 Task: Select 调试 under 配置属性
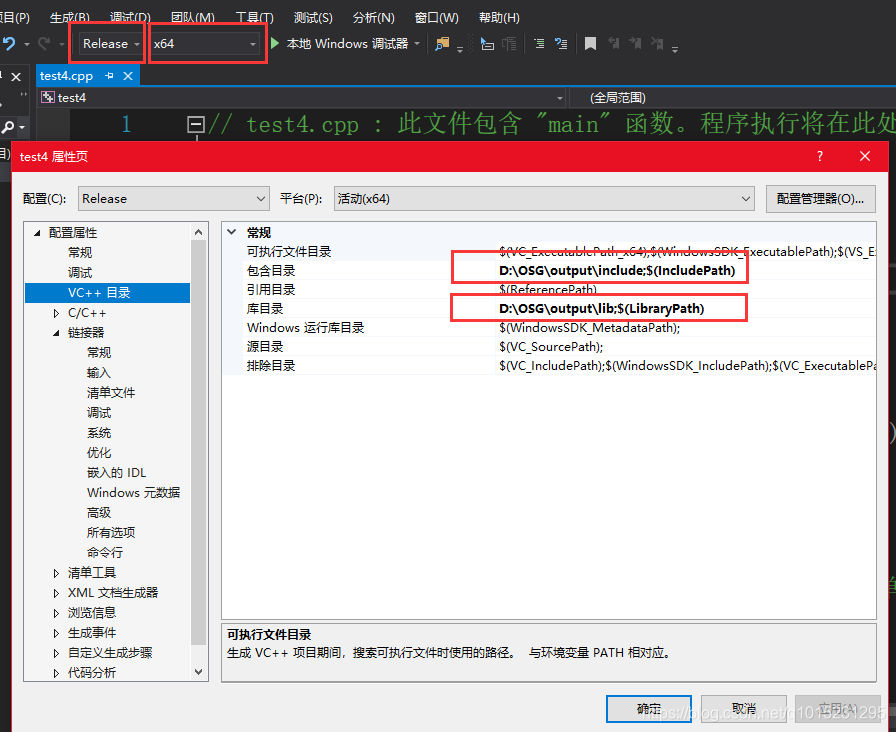[80, 273]
